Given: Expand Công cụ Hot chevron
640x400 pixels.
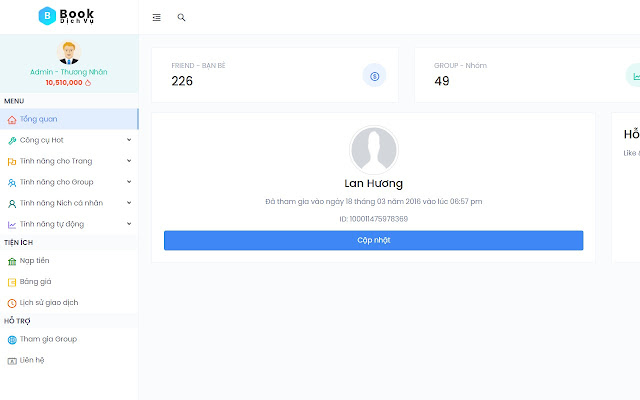Looking at the screenshot, I should 129,140.
